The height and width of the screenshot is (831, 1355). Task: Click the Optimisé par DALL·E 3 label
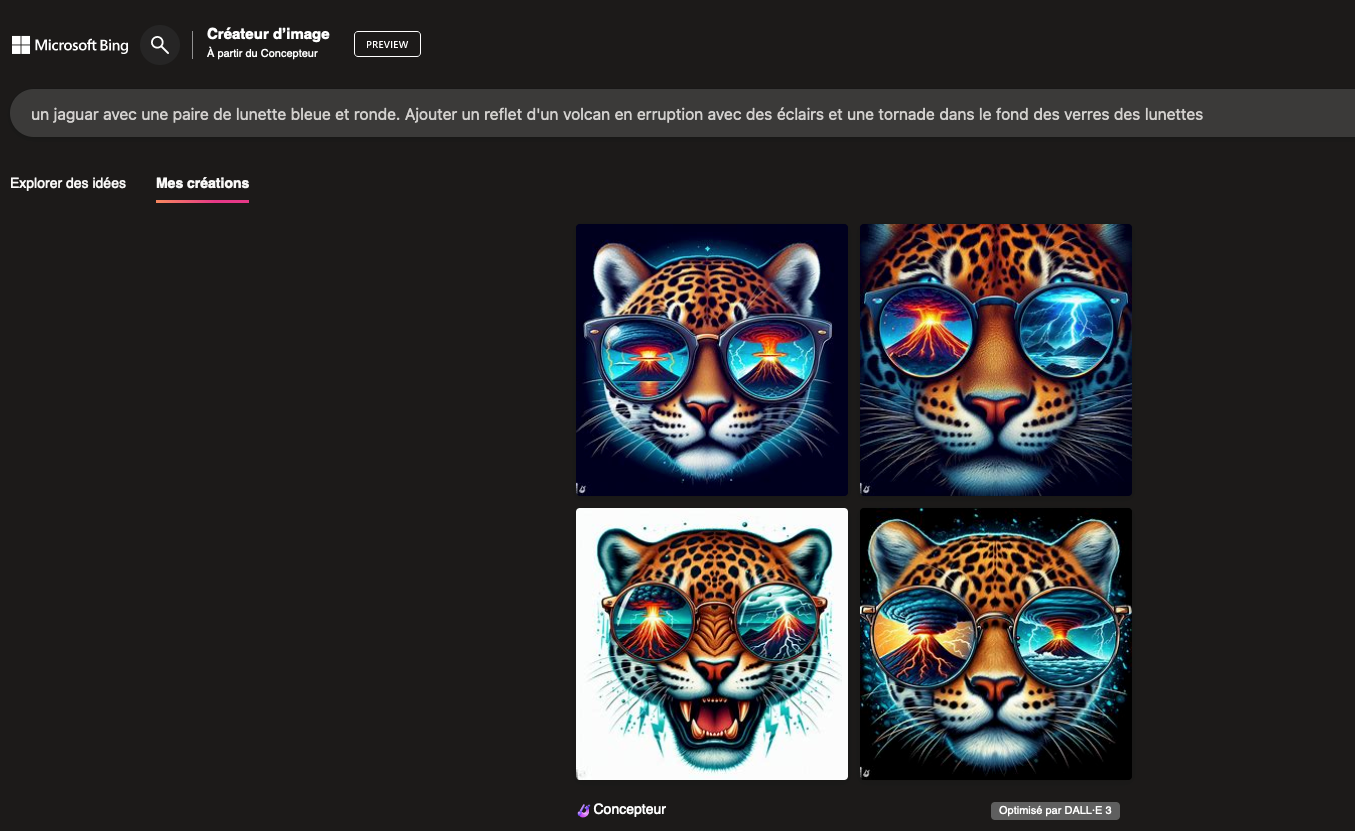click(x=1055, y=811)
